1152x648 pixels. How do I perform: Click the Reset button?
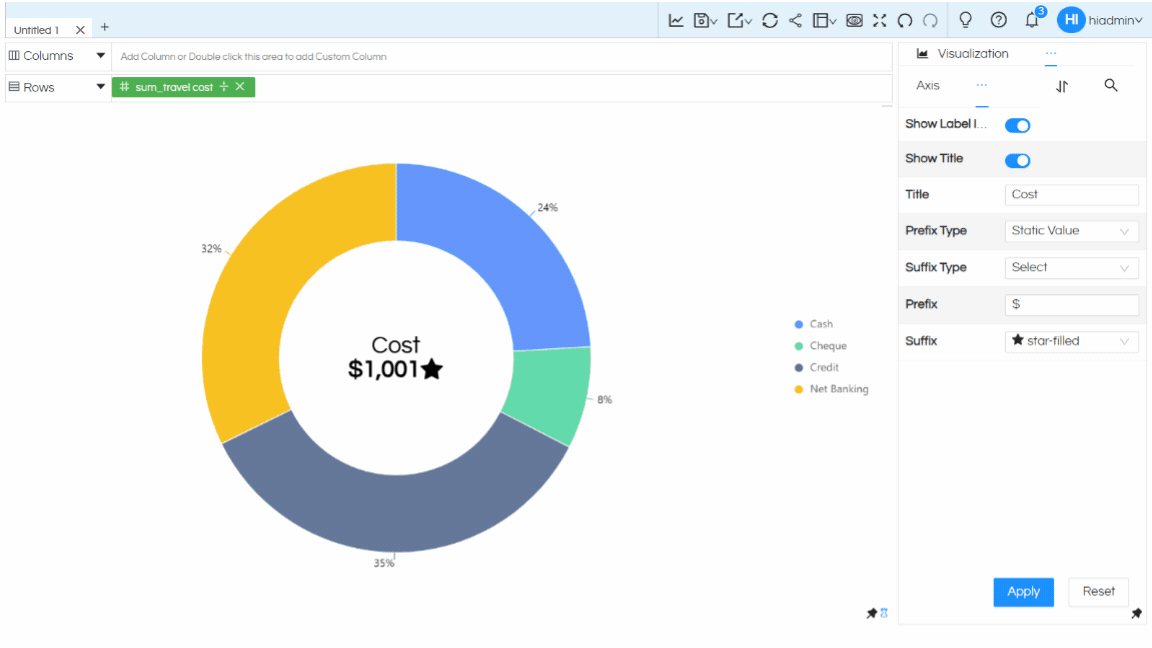[1098, 591]
